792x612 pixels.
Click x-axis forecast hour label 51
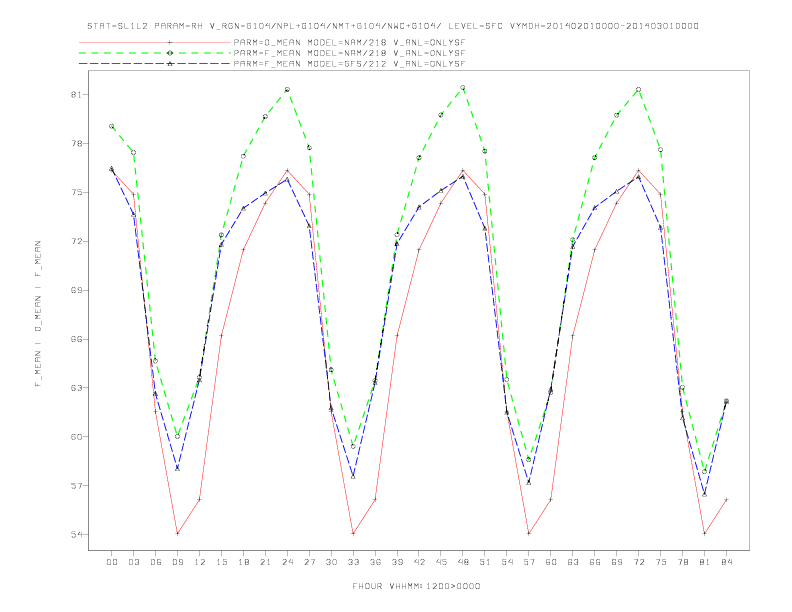pos(485,562)
